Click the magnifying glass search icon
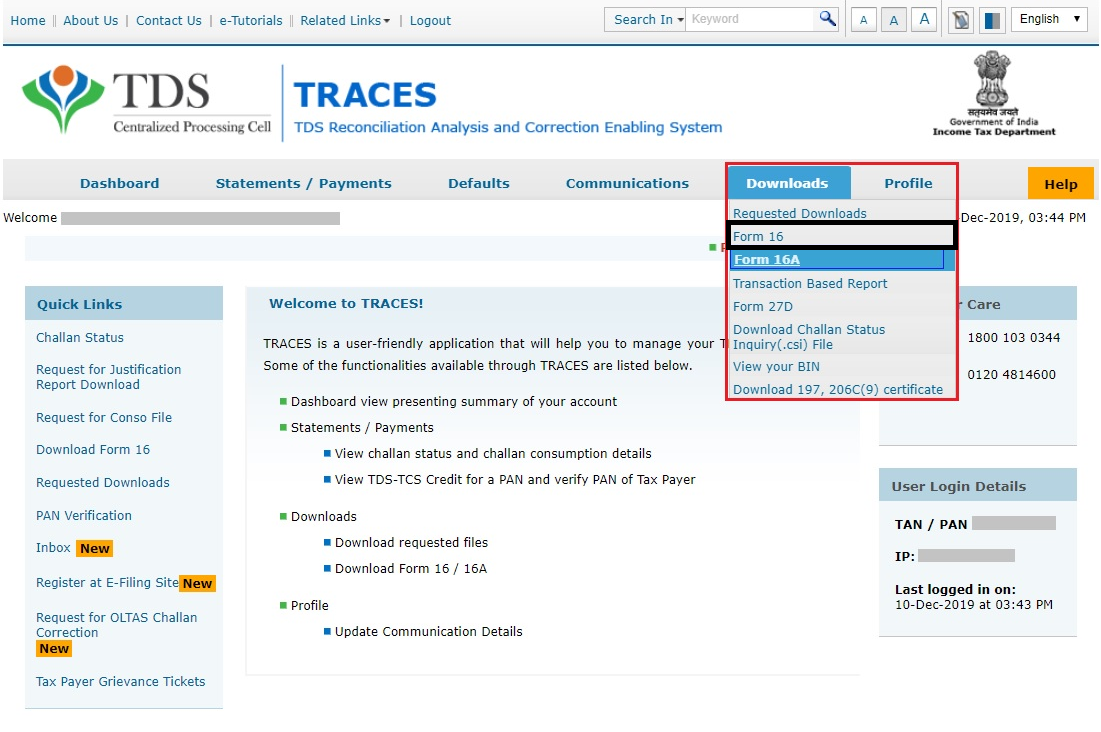The image size is (1101, 732). [x=826, y=18]
